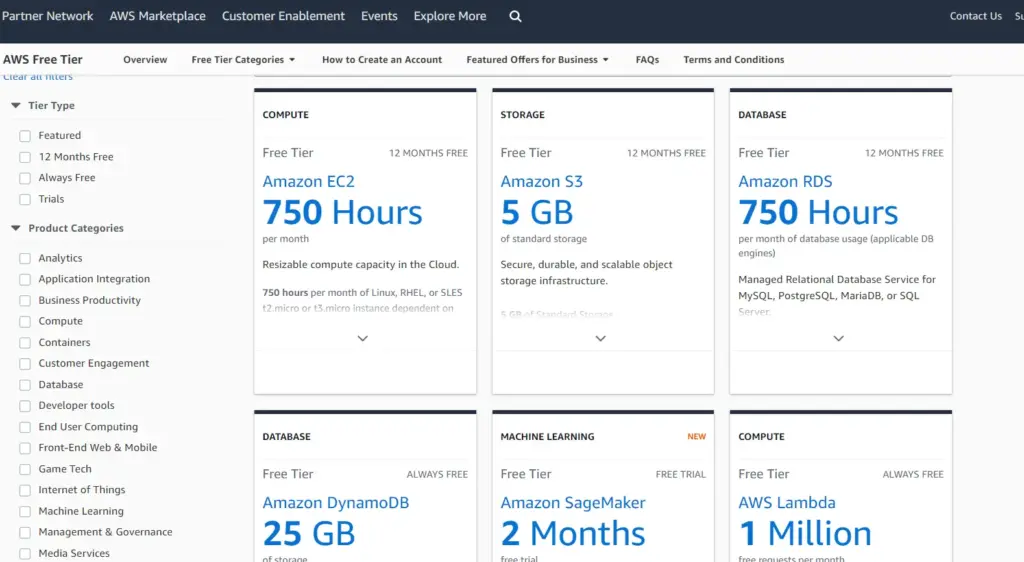The image size is (1024, 562).
Task: Check Application Integration category
Action: 25,279
